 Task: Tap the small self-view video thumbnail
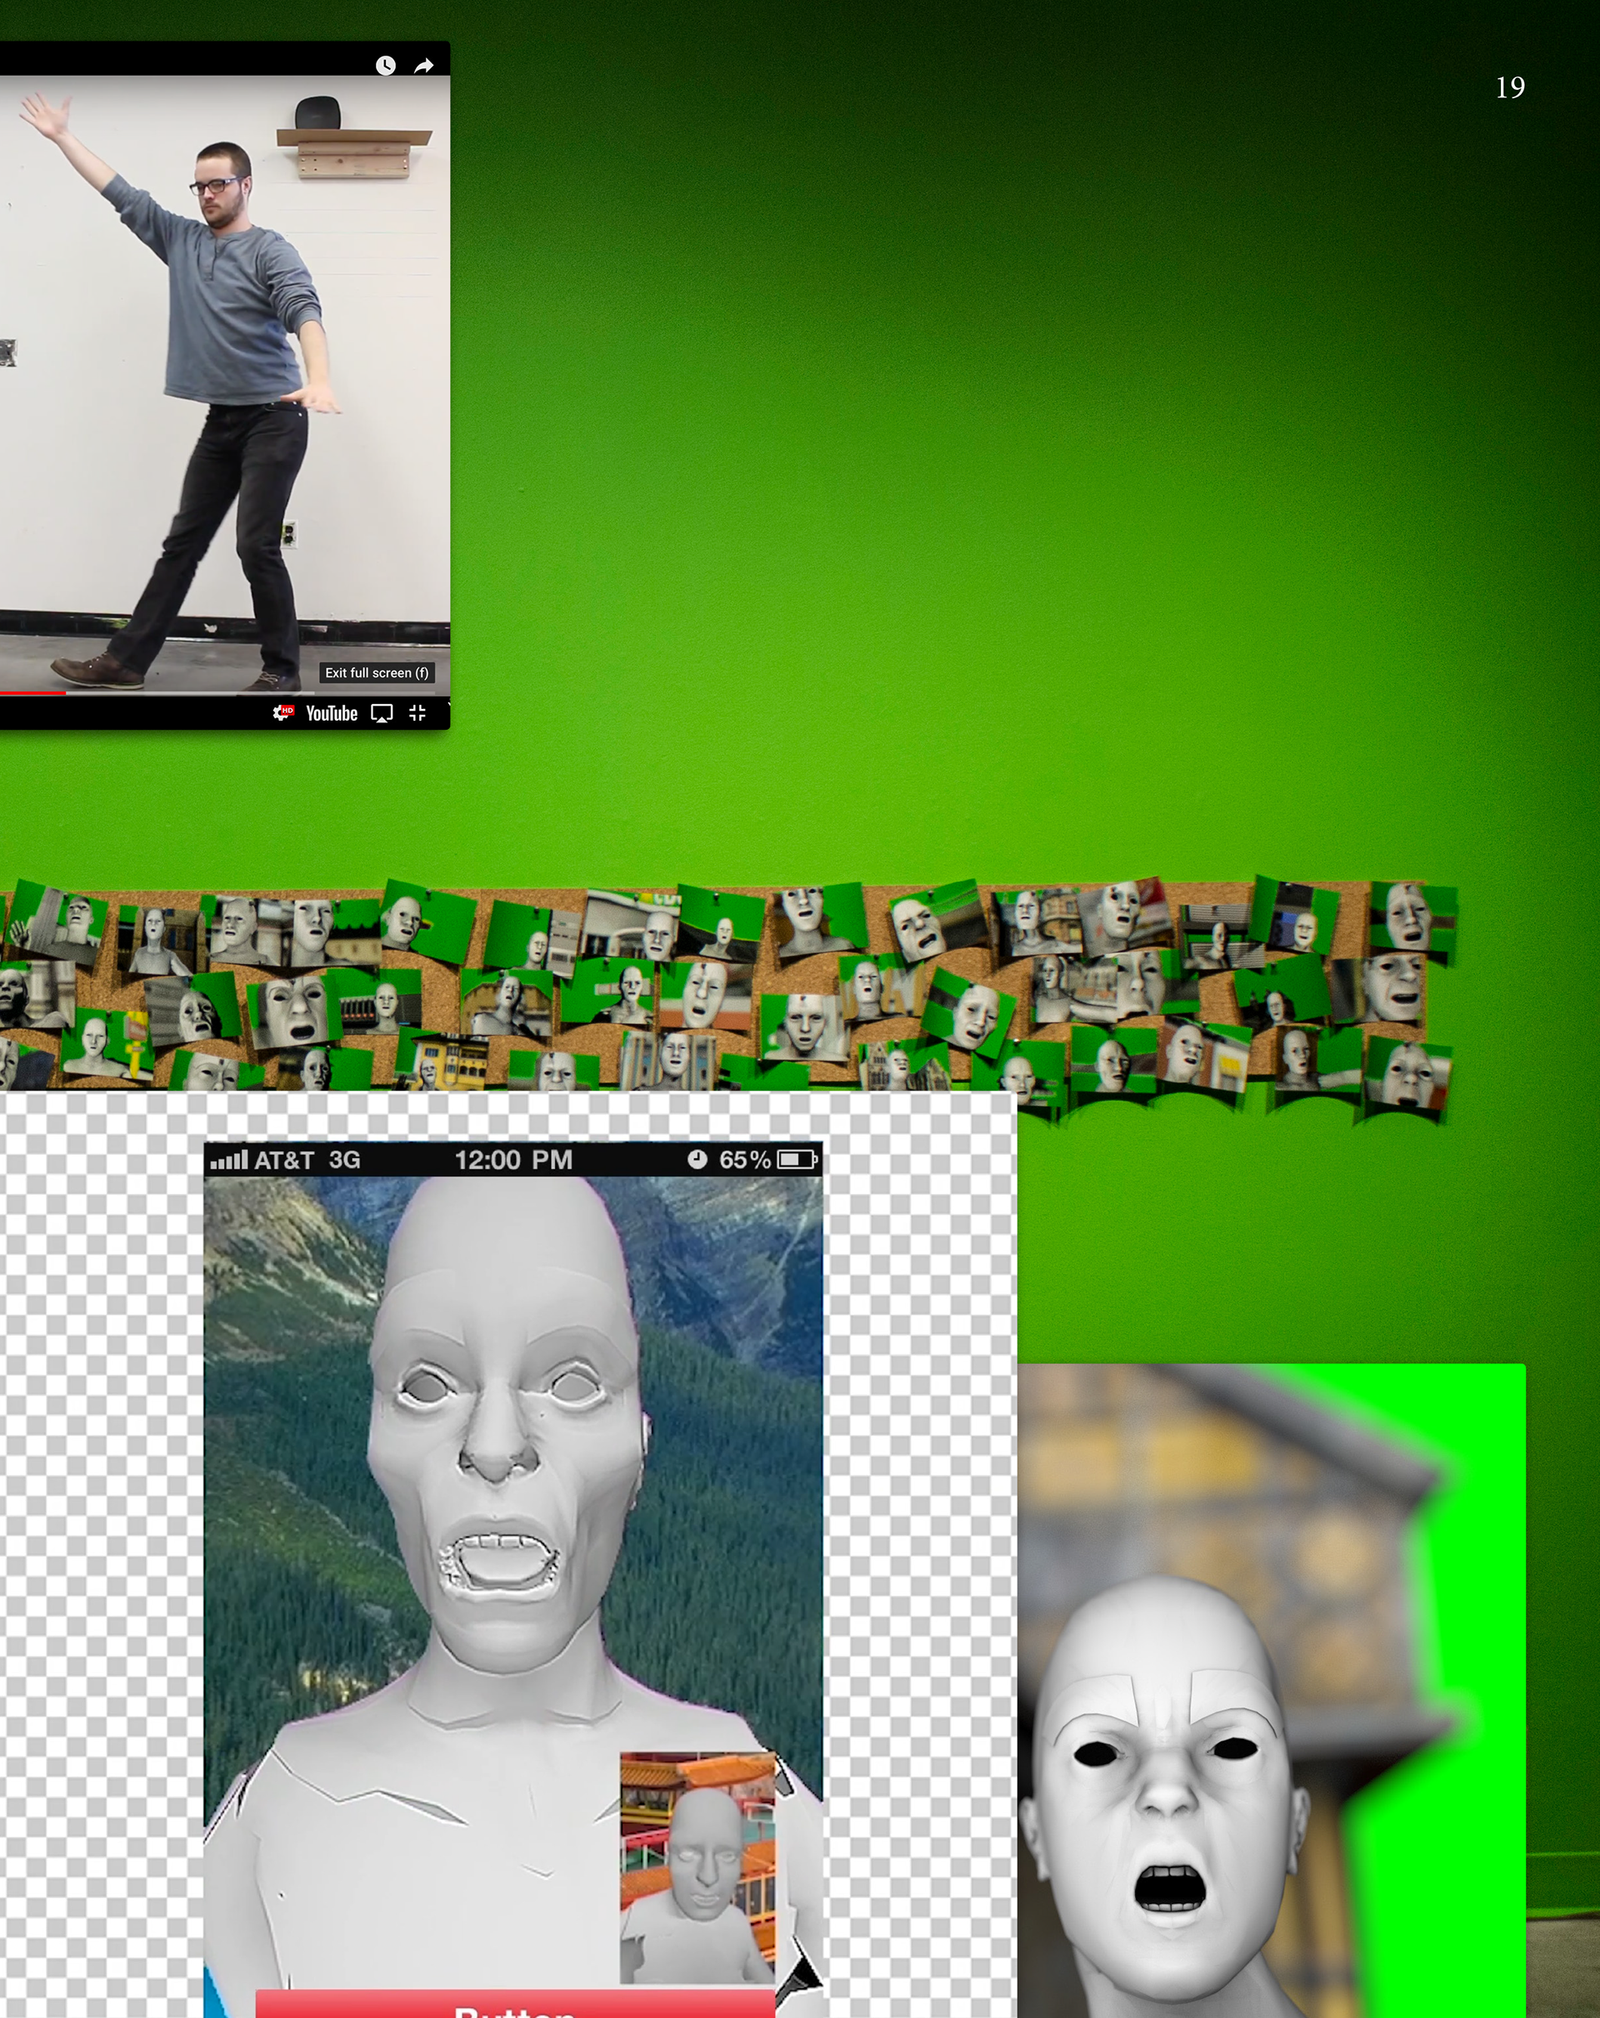pyautogui.click(x=697, y=1867)
